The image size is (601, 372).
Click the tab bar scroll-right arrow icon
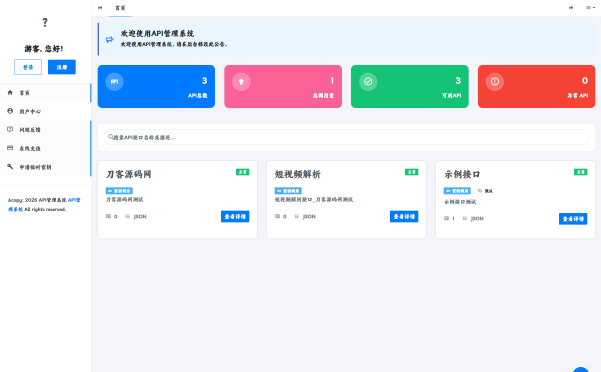tap(571, 8)
